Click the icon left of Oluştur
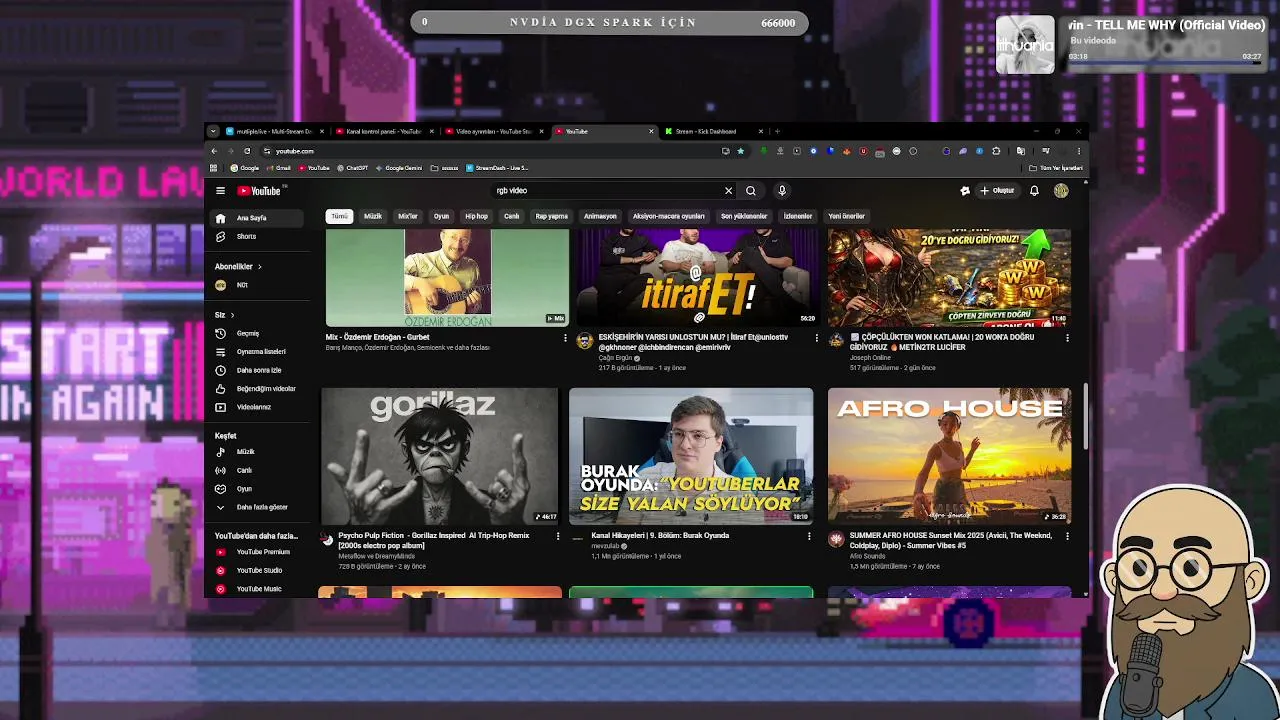This screenshot has height=720, width=1280. pos(965,191)
